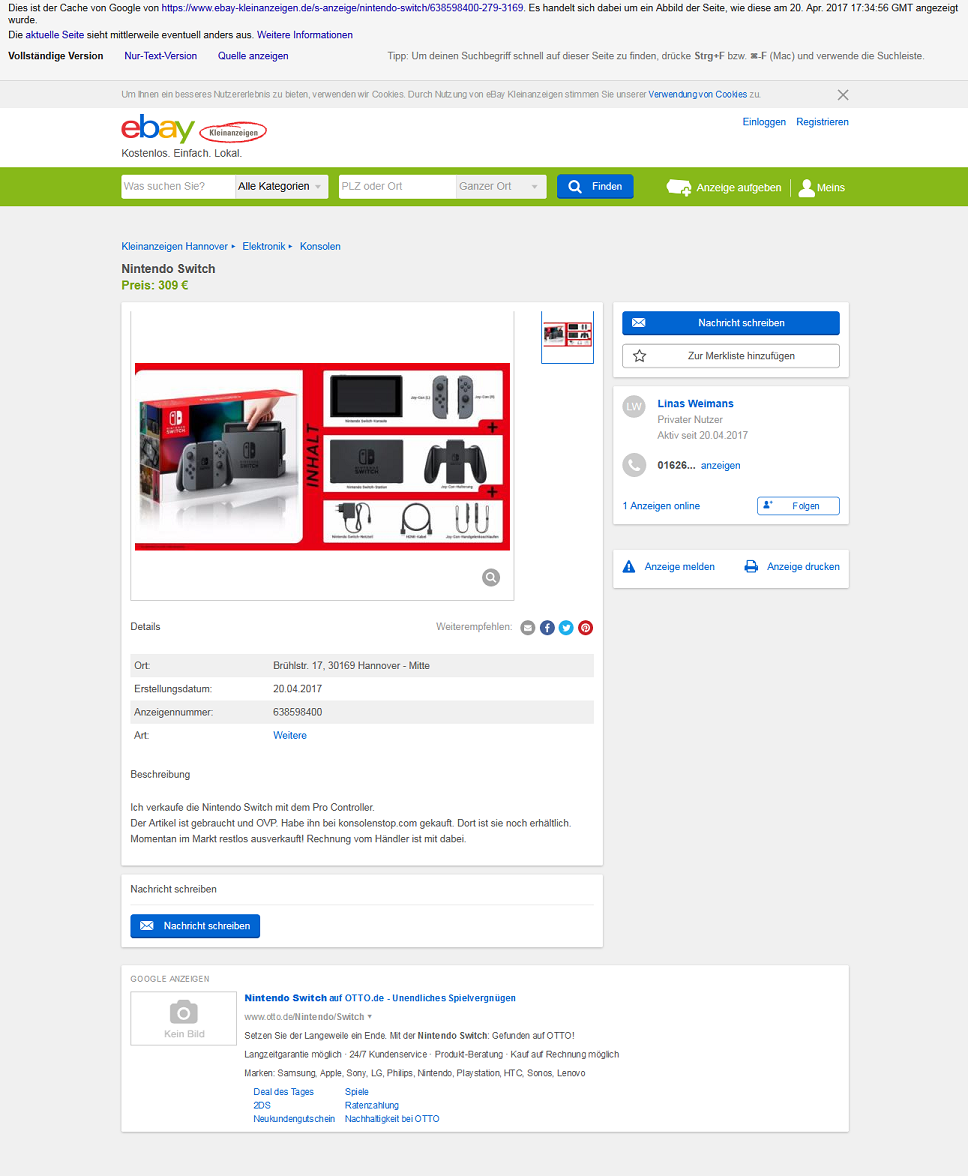
Task: Open the Elektronik breadcrumb
Action: point(264,247)
